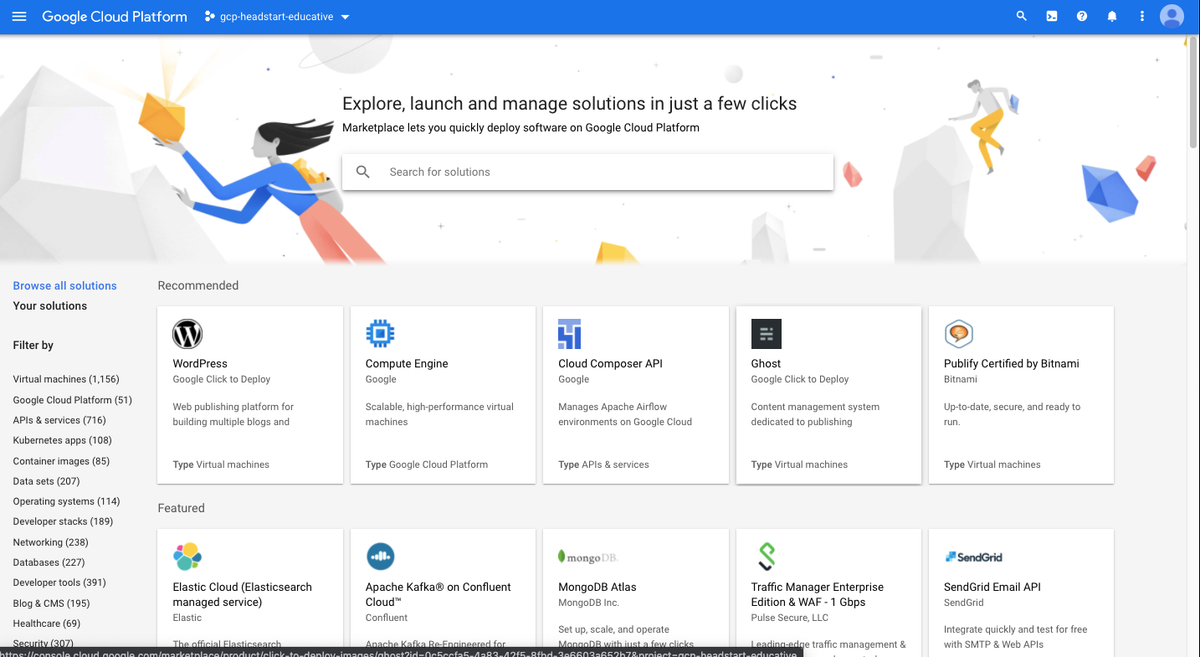
Task: Open the Ghost card title
Action: click(x=766, y=364)
